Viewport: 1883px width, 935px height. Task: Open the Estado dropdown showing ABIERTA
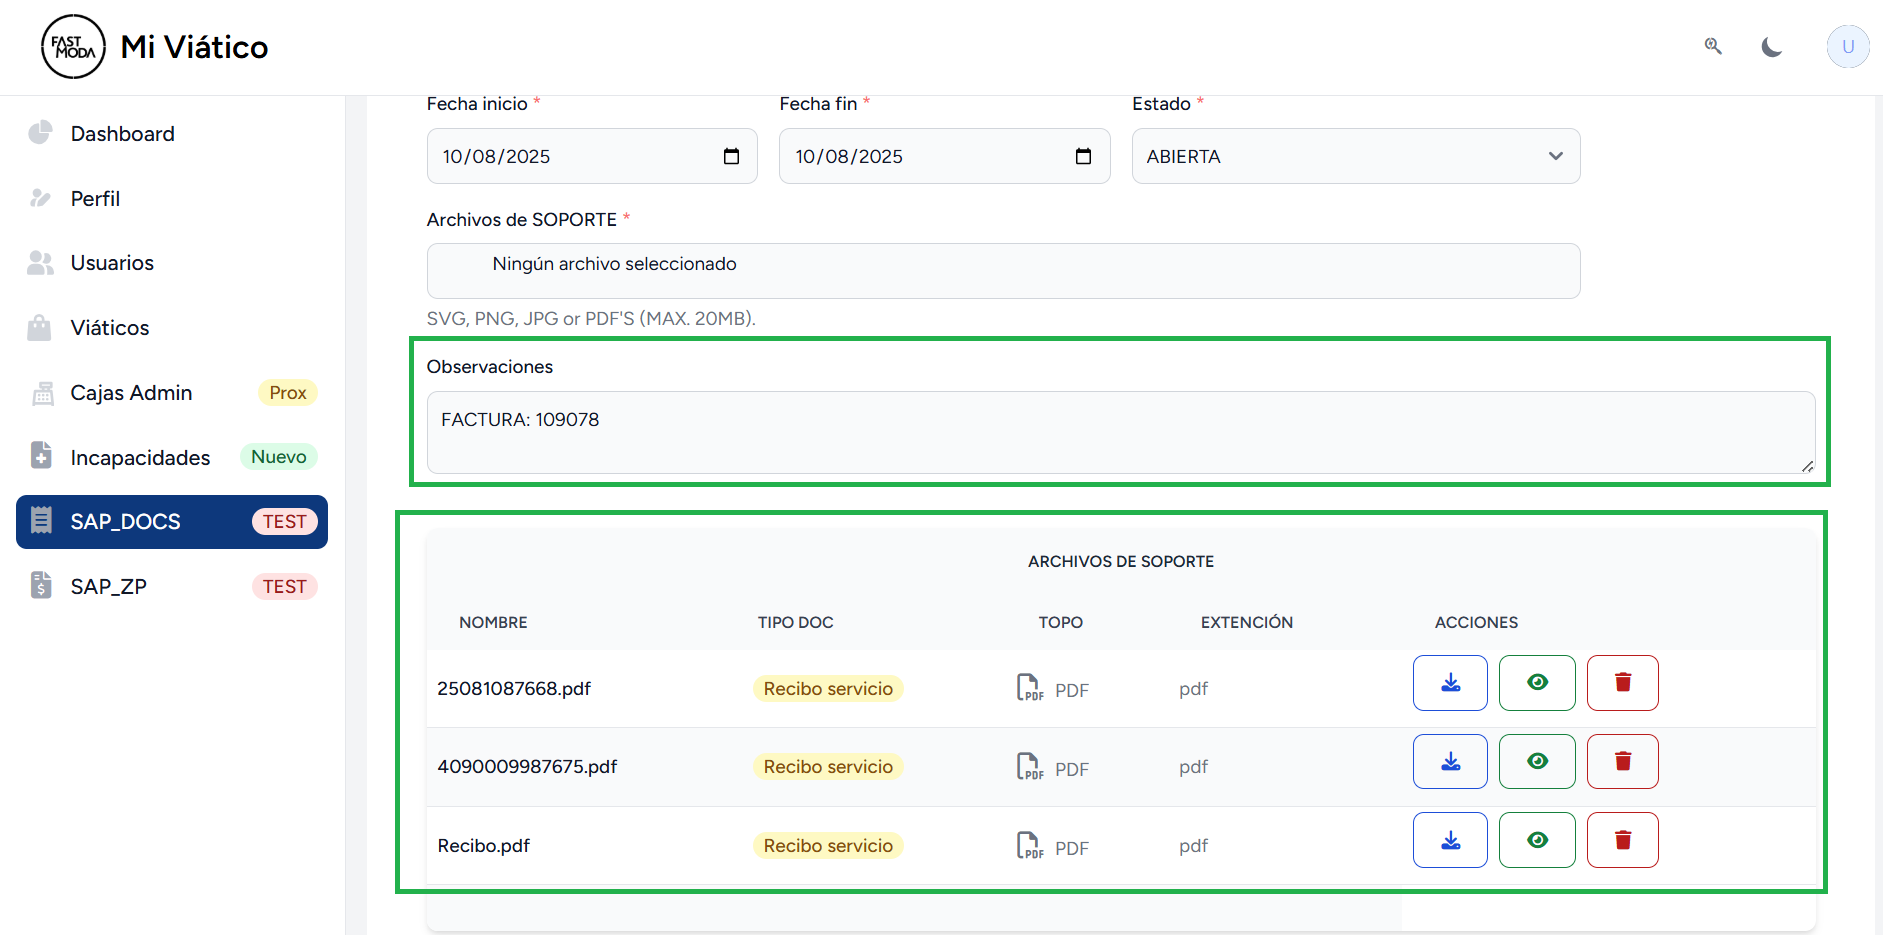click(1355, 156)
